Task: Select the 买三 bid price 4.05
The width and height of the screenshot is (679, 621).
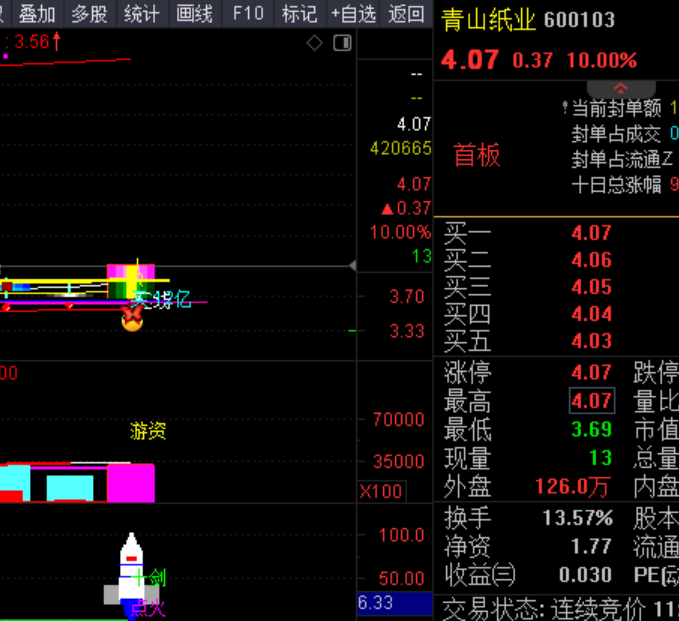Action: point(592,287)
